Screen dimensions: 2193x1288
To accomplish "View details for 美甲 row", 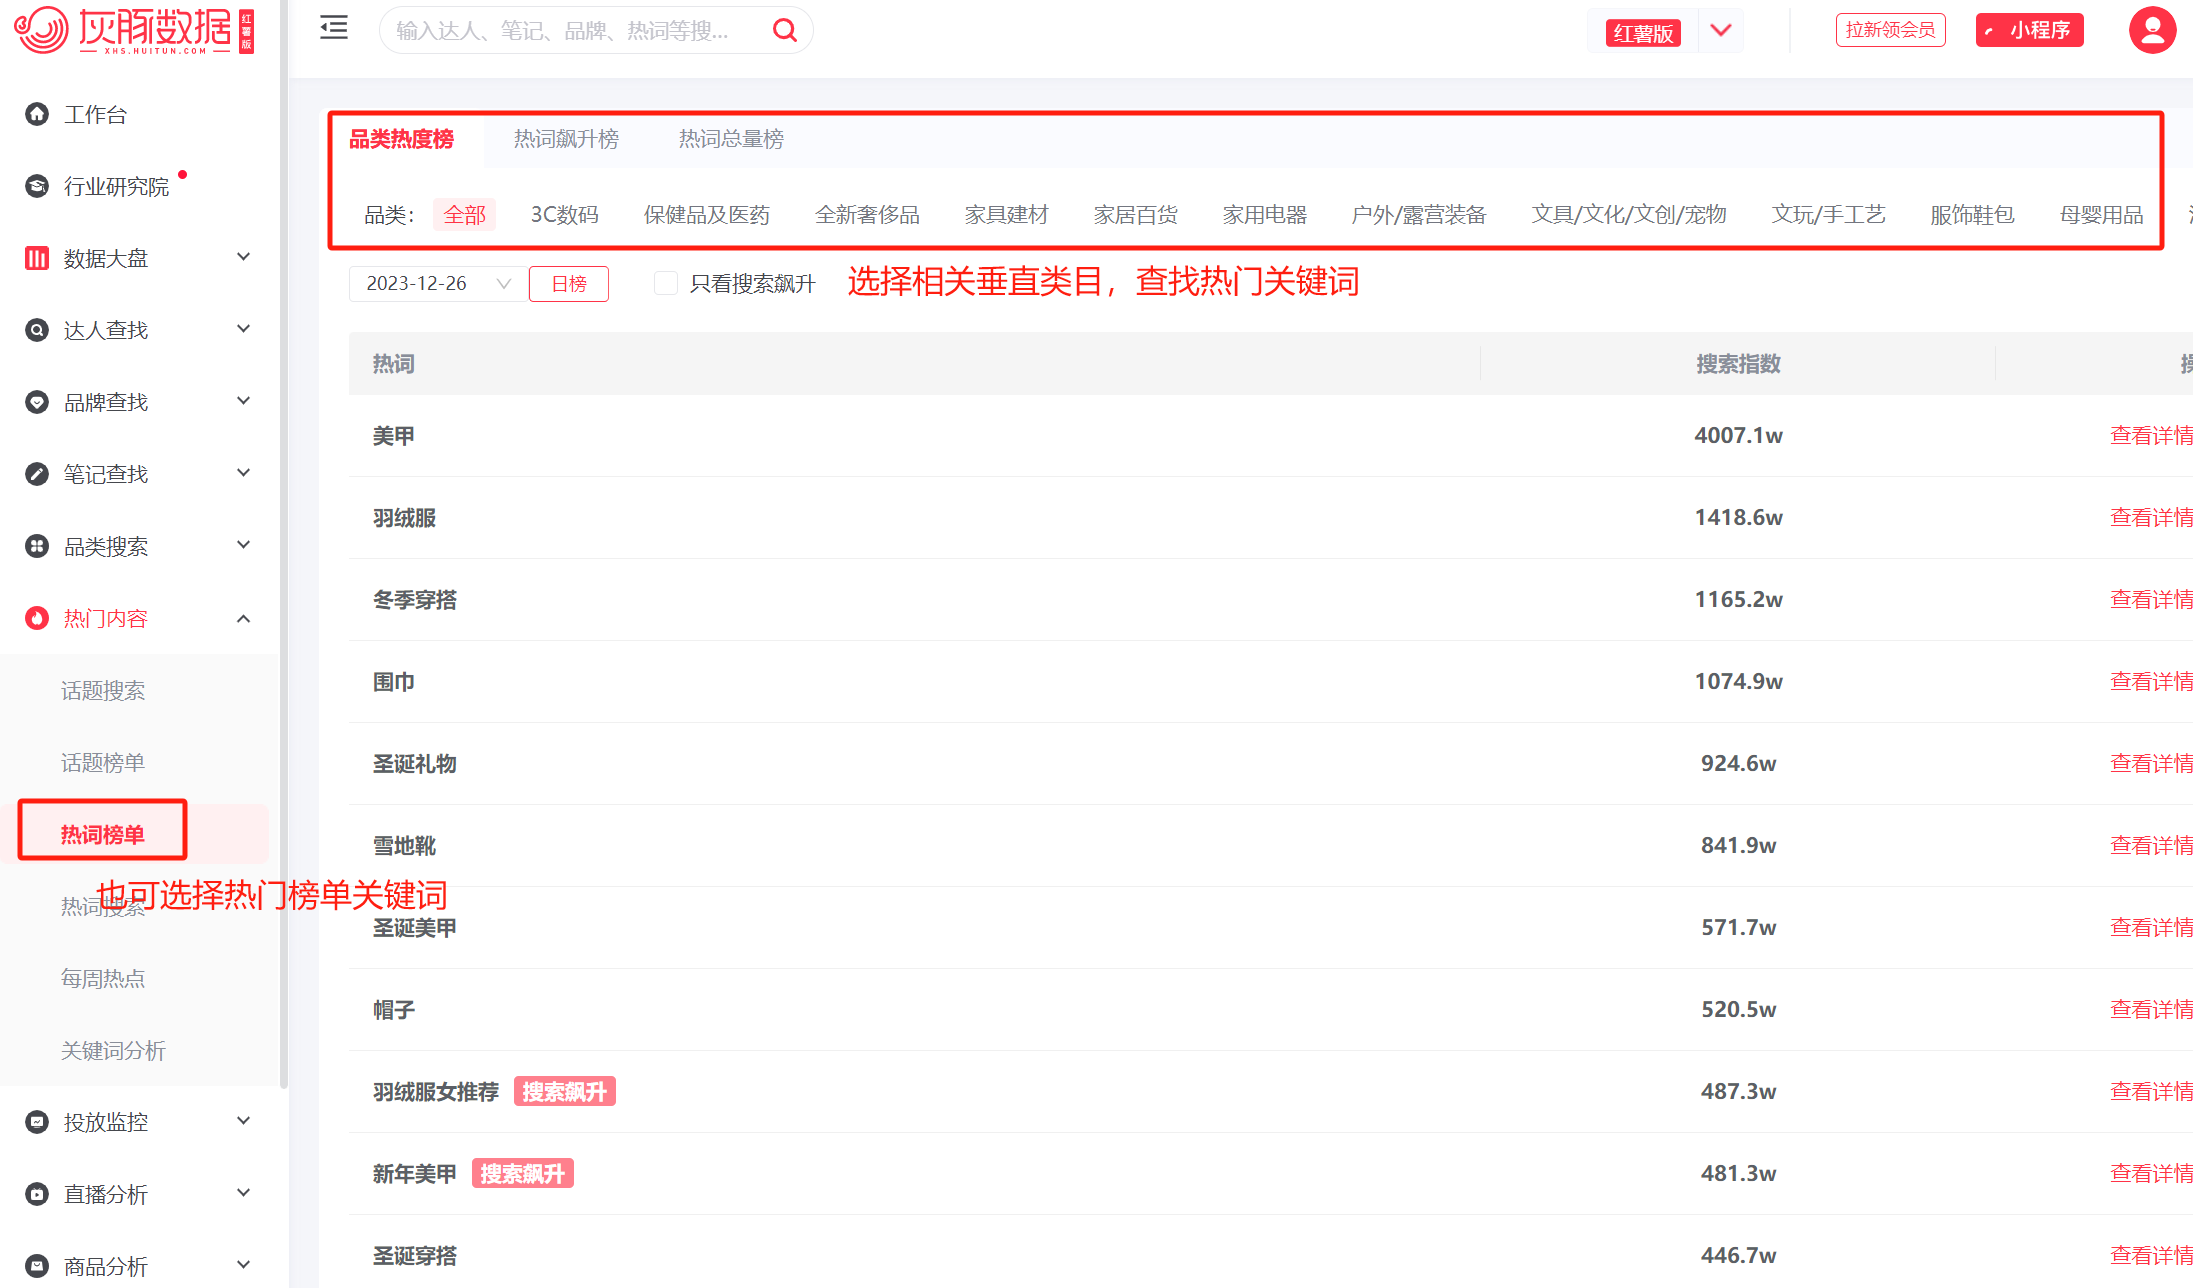I will (2151, 436).
